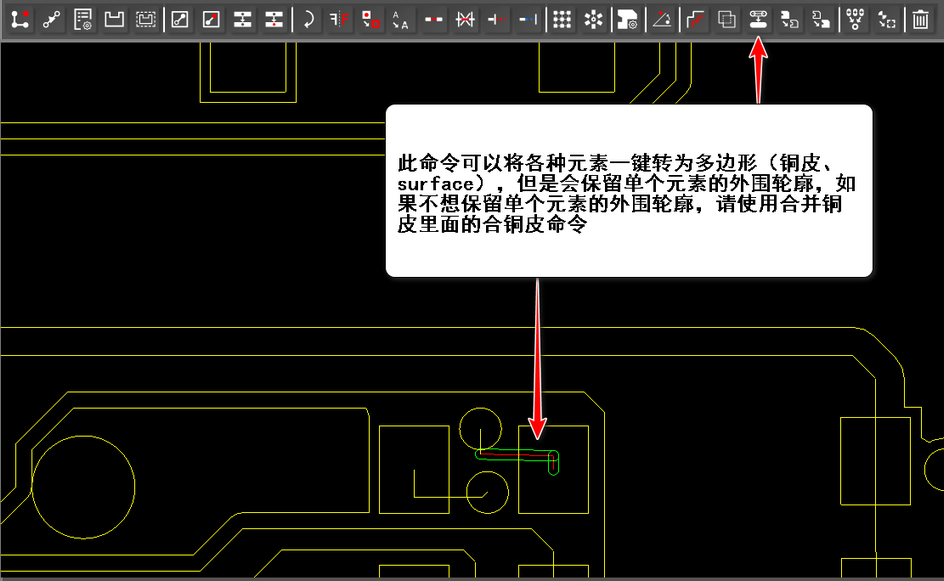Click the blue dotted line extend icon
944x581 pixels.
528,19
